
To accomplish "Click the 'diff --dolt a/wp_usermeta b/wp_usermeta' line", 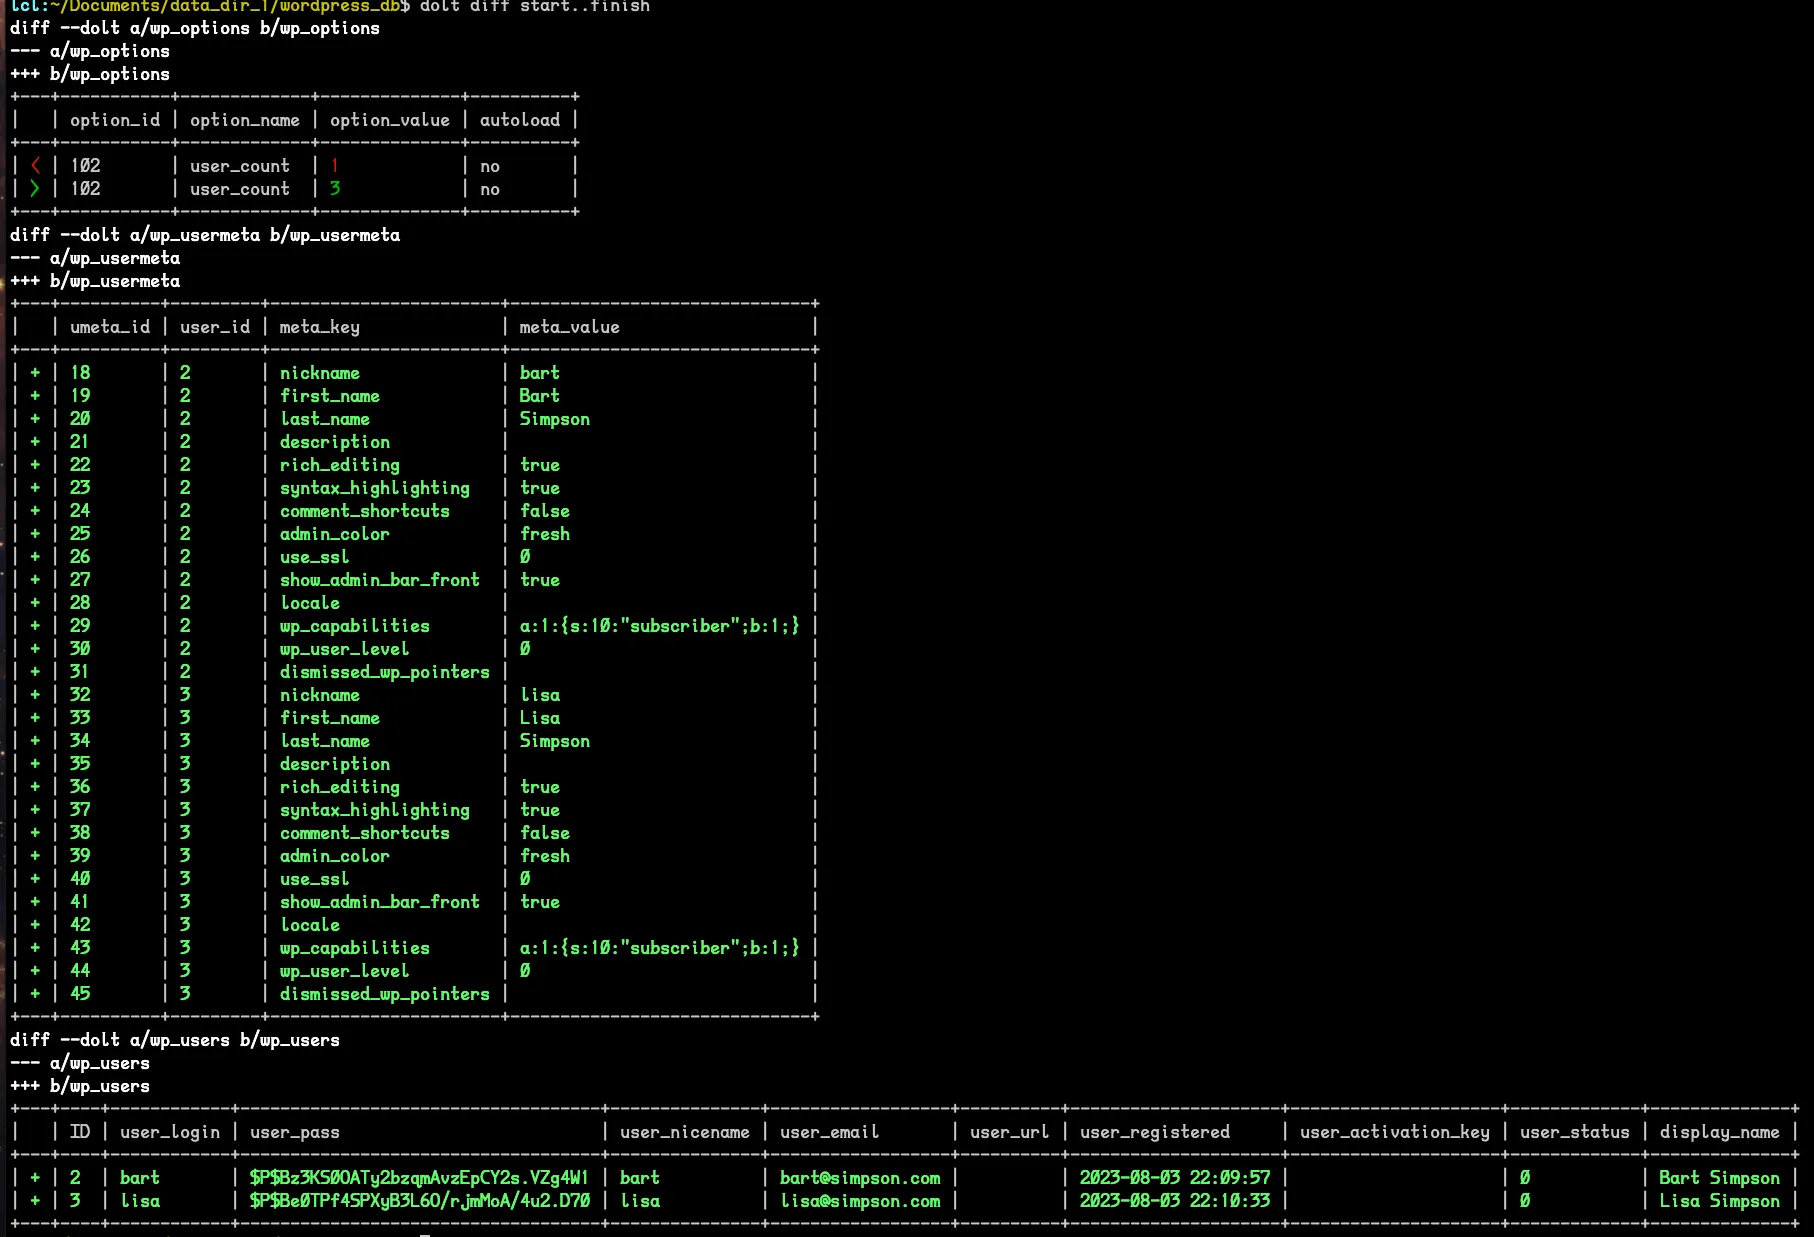I will click(205, 235).
